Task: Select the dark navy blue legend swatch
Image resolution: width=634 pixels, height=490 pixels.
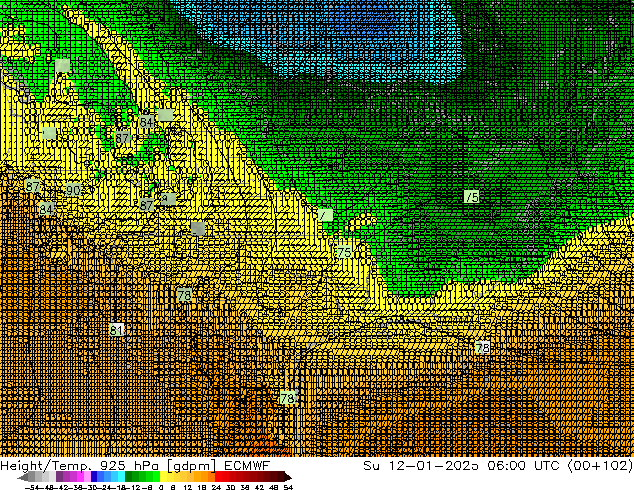Action: pyautogui.click(x=94, y=476)
